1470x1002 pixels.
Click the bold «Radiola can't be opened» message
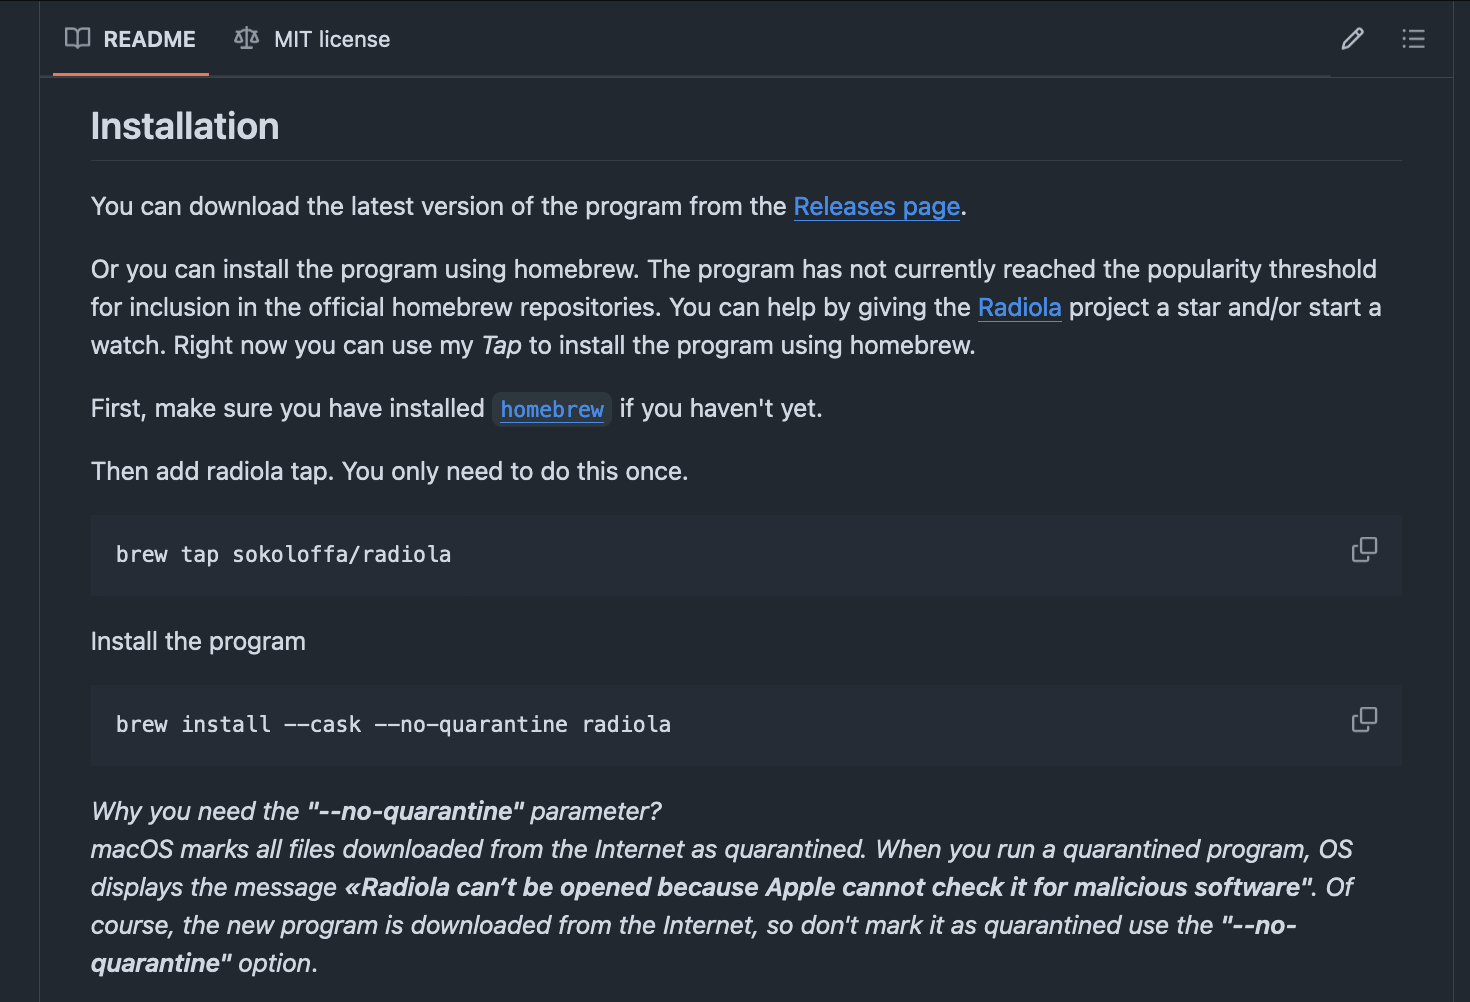[x=830, y=888]
